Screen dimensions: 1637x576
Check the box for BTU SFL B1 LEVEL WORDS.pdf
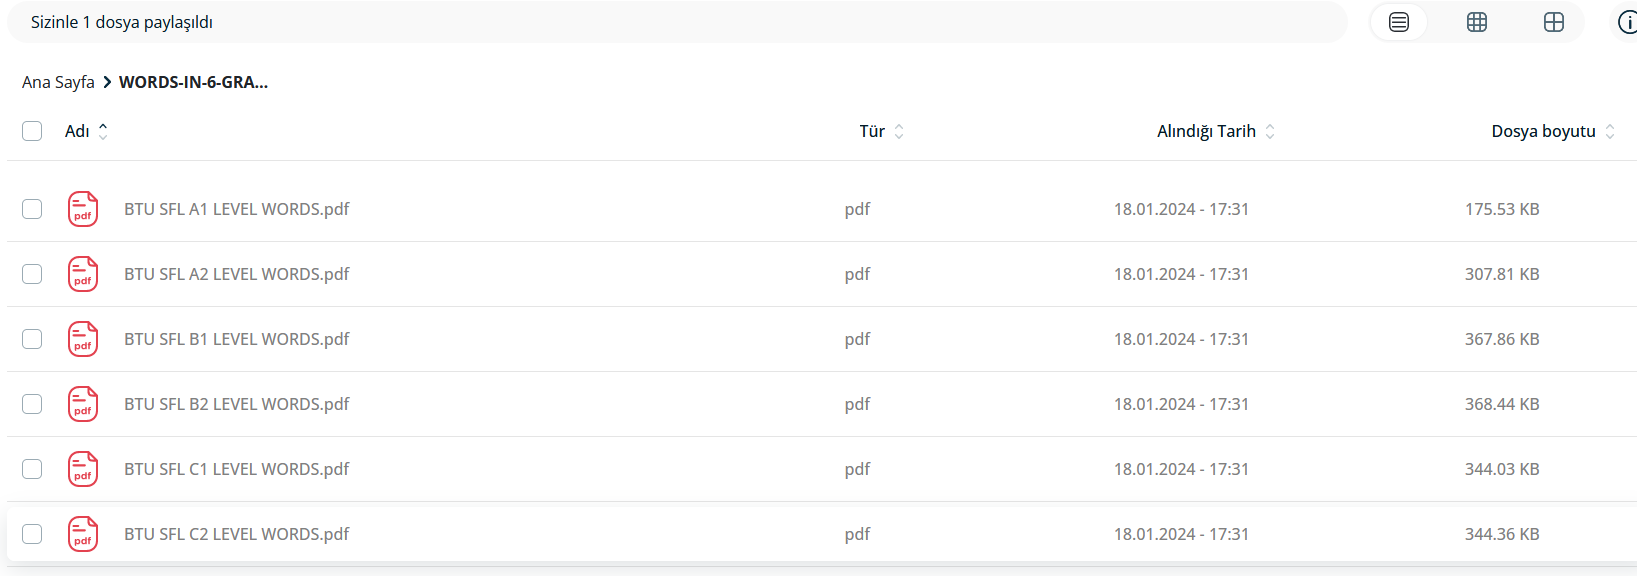pyautogui.click(x=32, y=339)
